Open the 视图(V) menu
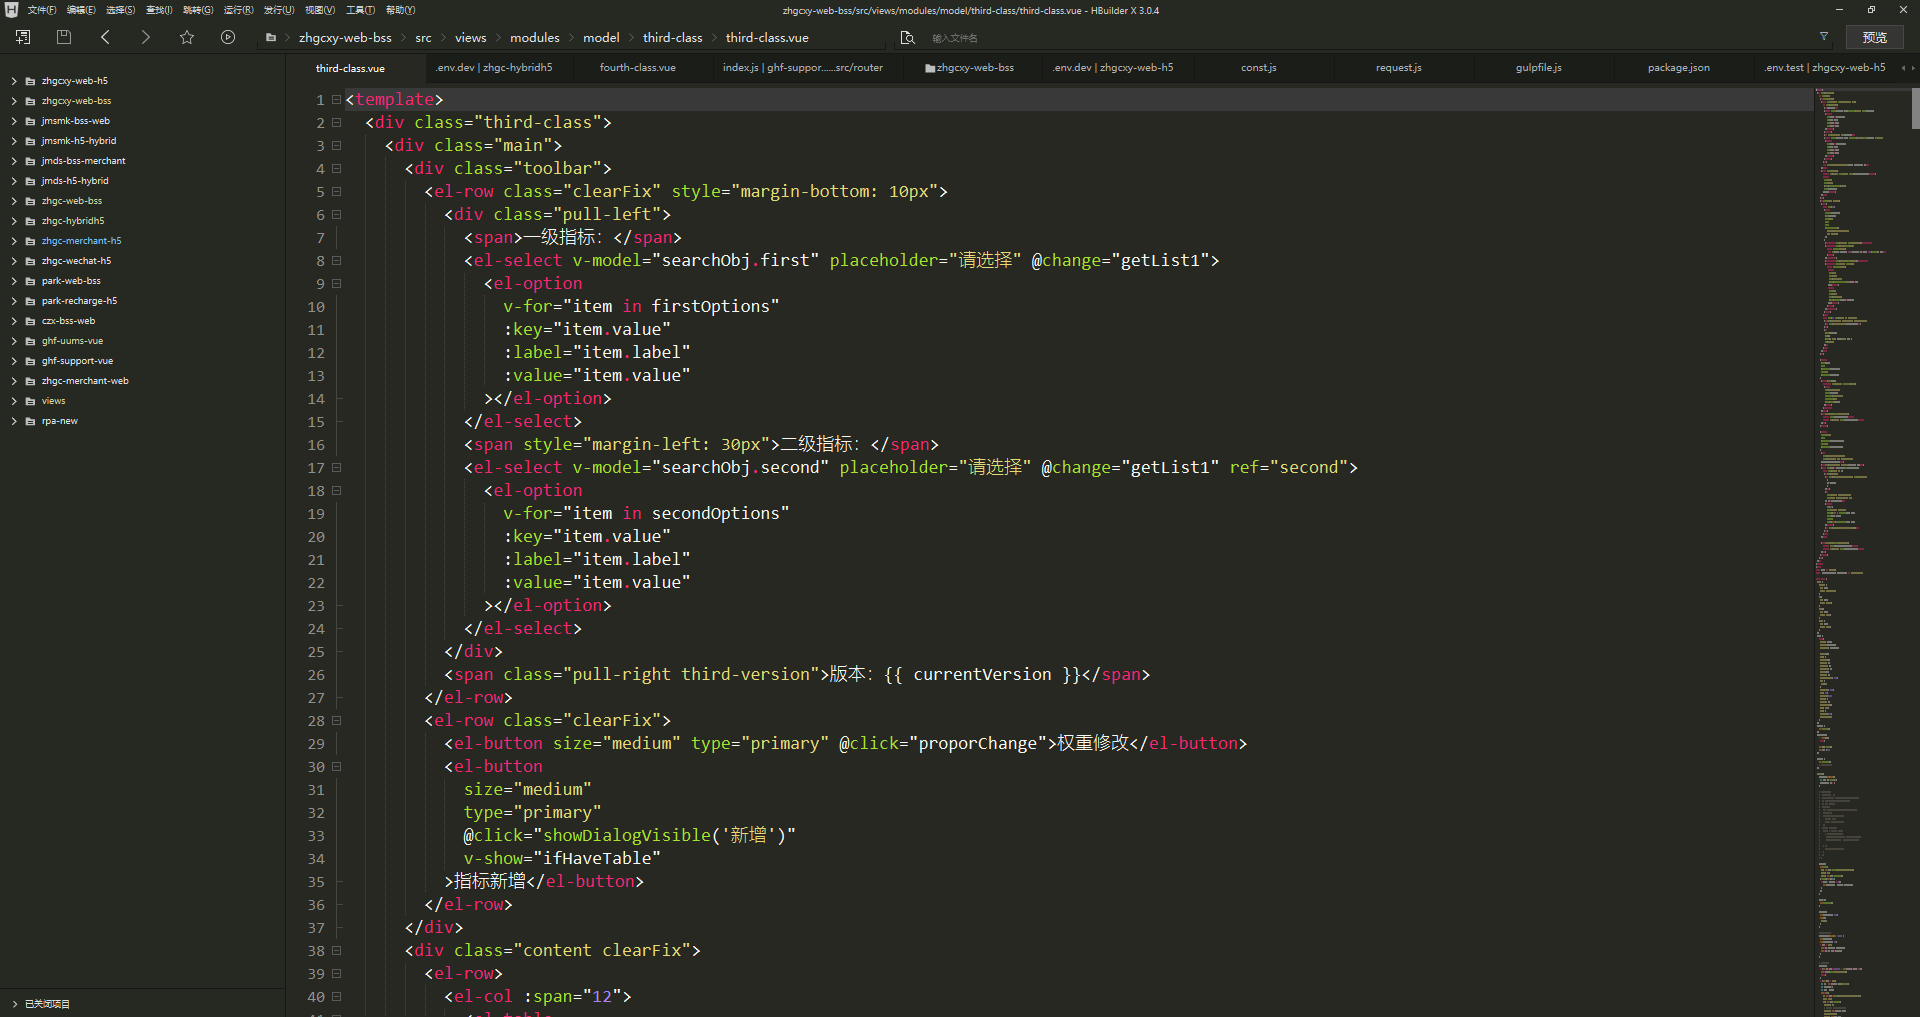The height and width of the screenshot is (1017, 1920). click(x=320, y=10)
